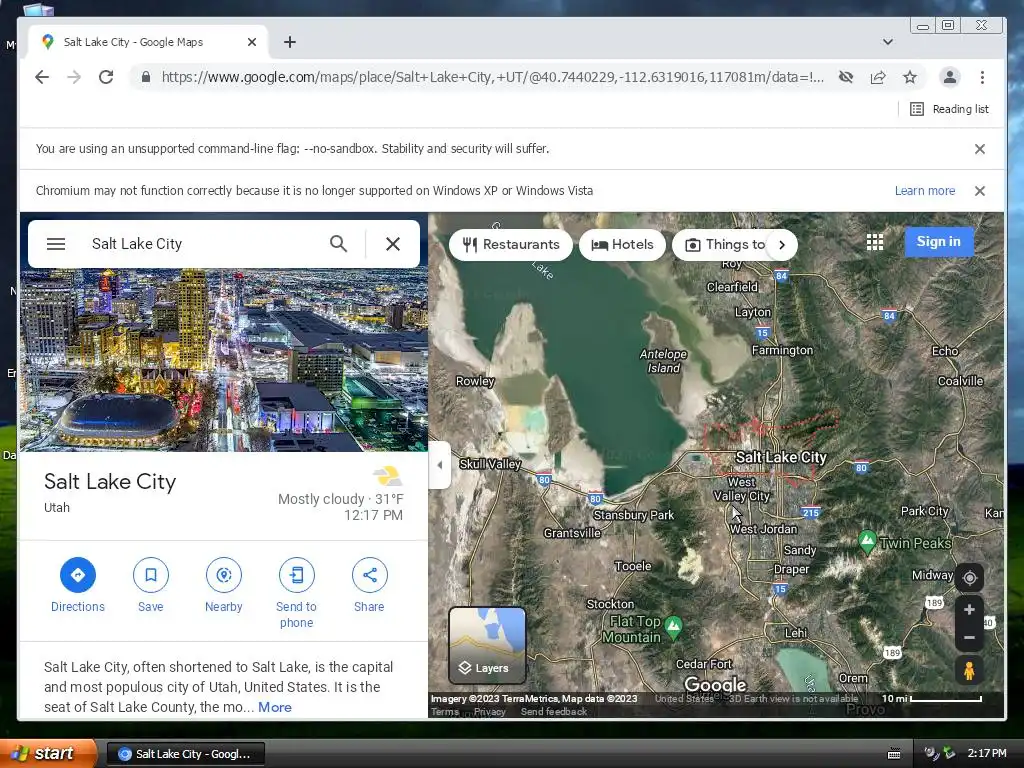Click the browser forward arrow
The height and width of the screenshot is (768, 1024).
[x=74, y=77]
